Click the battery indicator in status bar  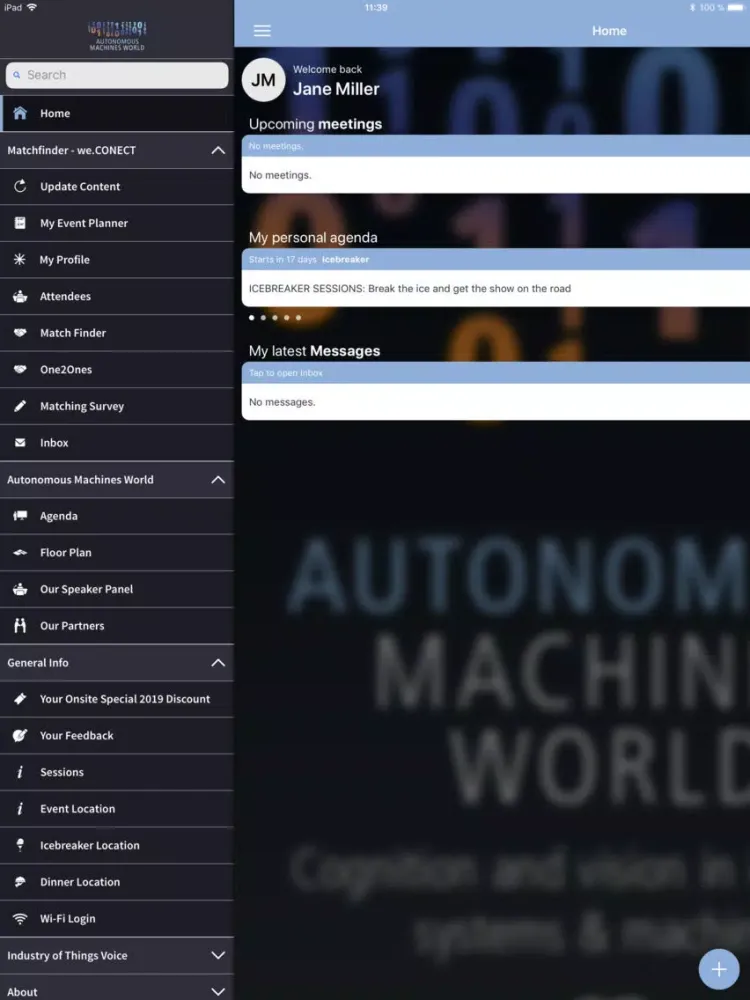tap(735, 8)
